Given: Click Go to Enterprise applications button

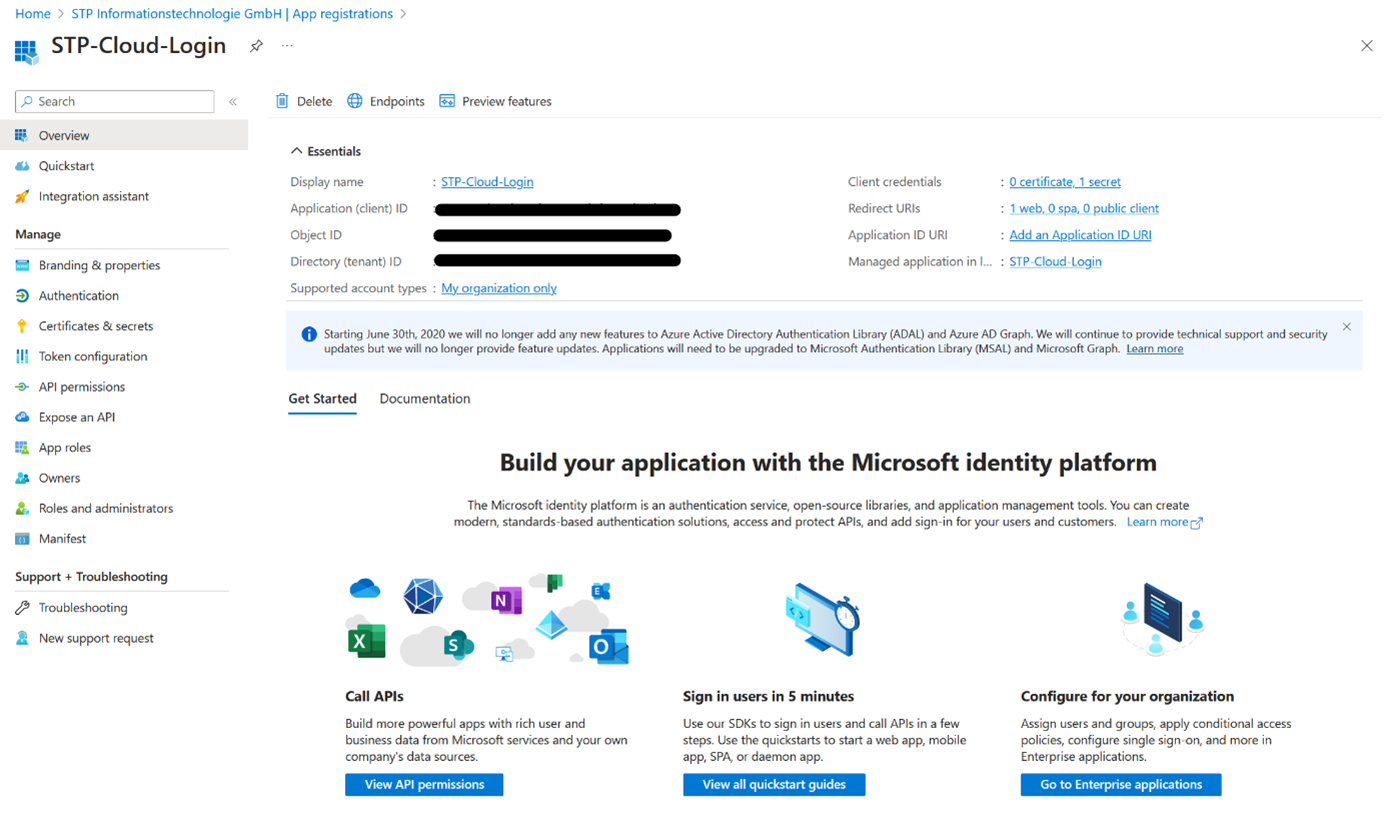Looking at the screenshot, I should click(x=1121, y=785).
